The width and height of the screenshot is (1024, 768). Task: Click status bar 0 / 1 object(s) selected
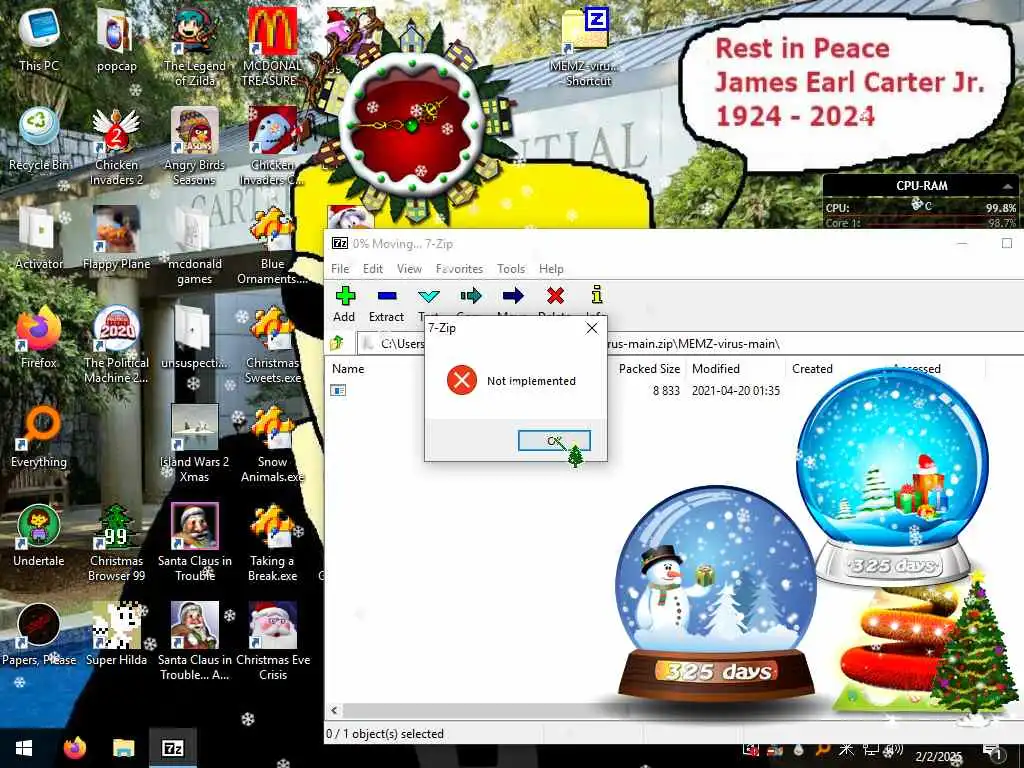385,734
